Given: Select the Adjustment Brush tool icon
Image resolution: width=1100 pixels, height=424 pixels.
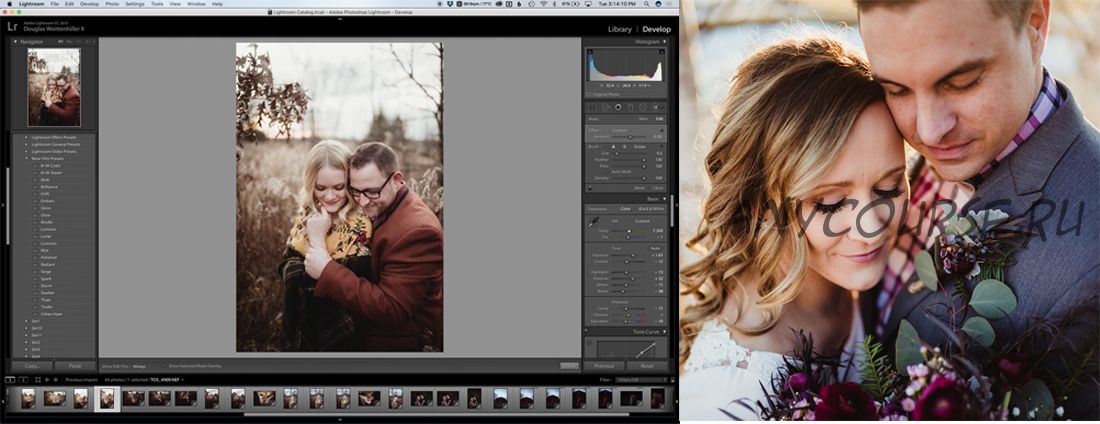Looking at the screenshot, I should pyautogui.click(x=657, y=106).
